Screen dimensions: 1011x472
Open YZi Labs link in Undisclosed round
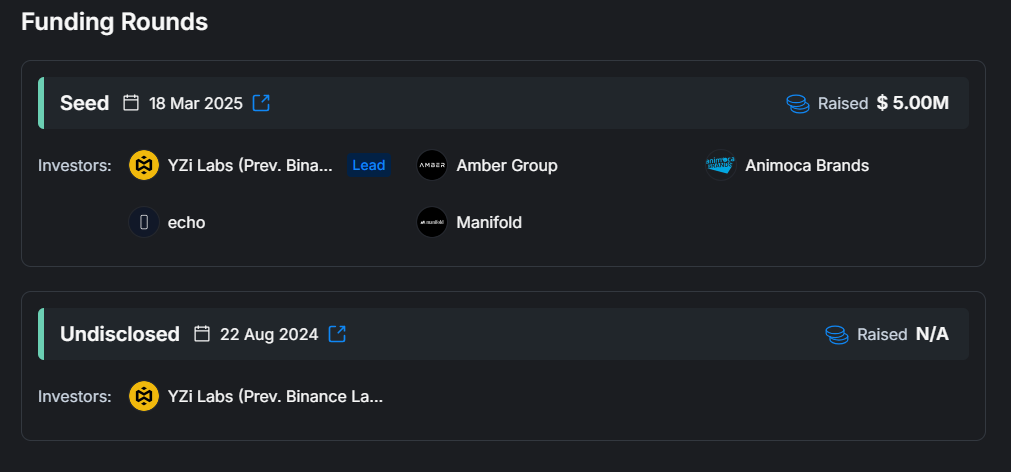pyautogui.click(x=276, y=396)
